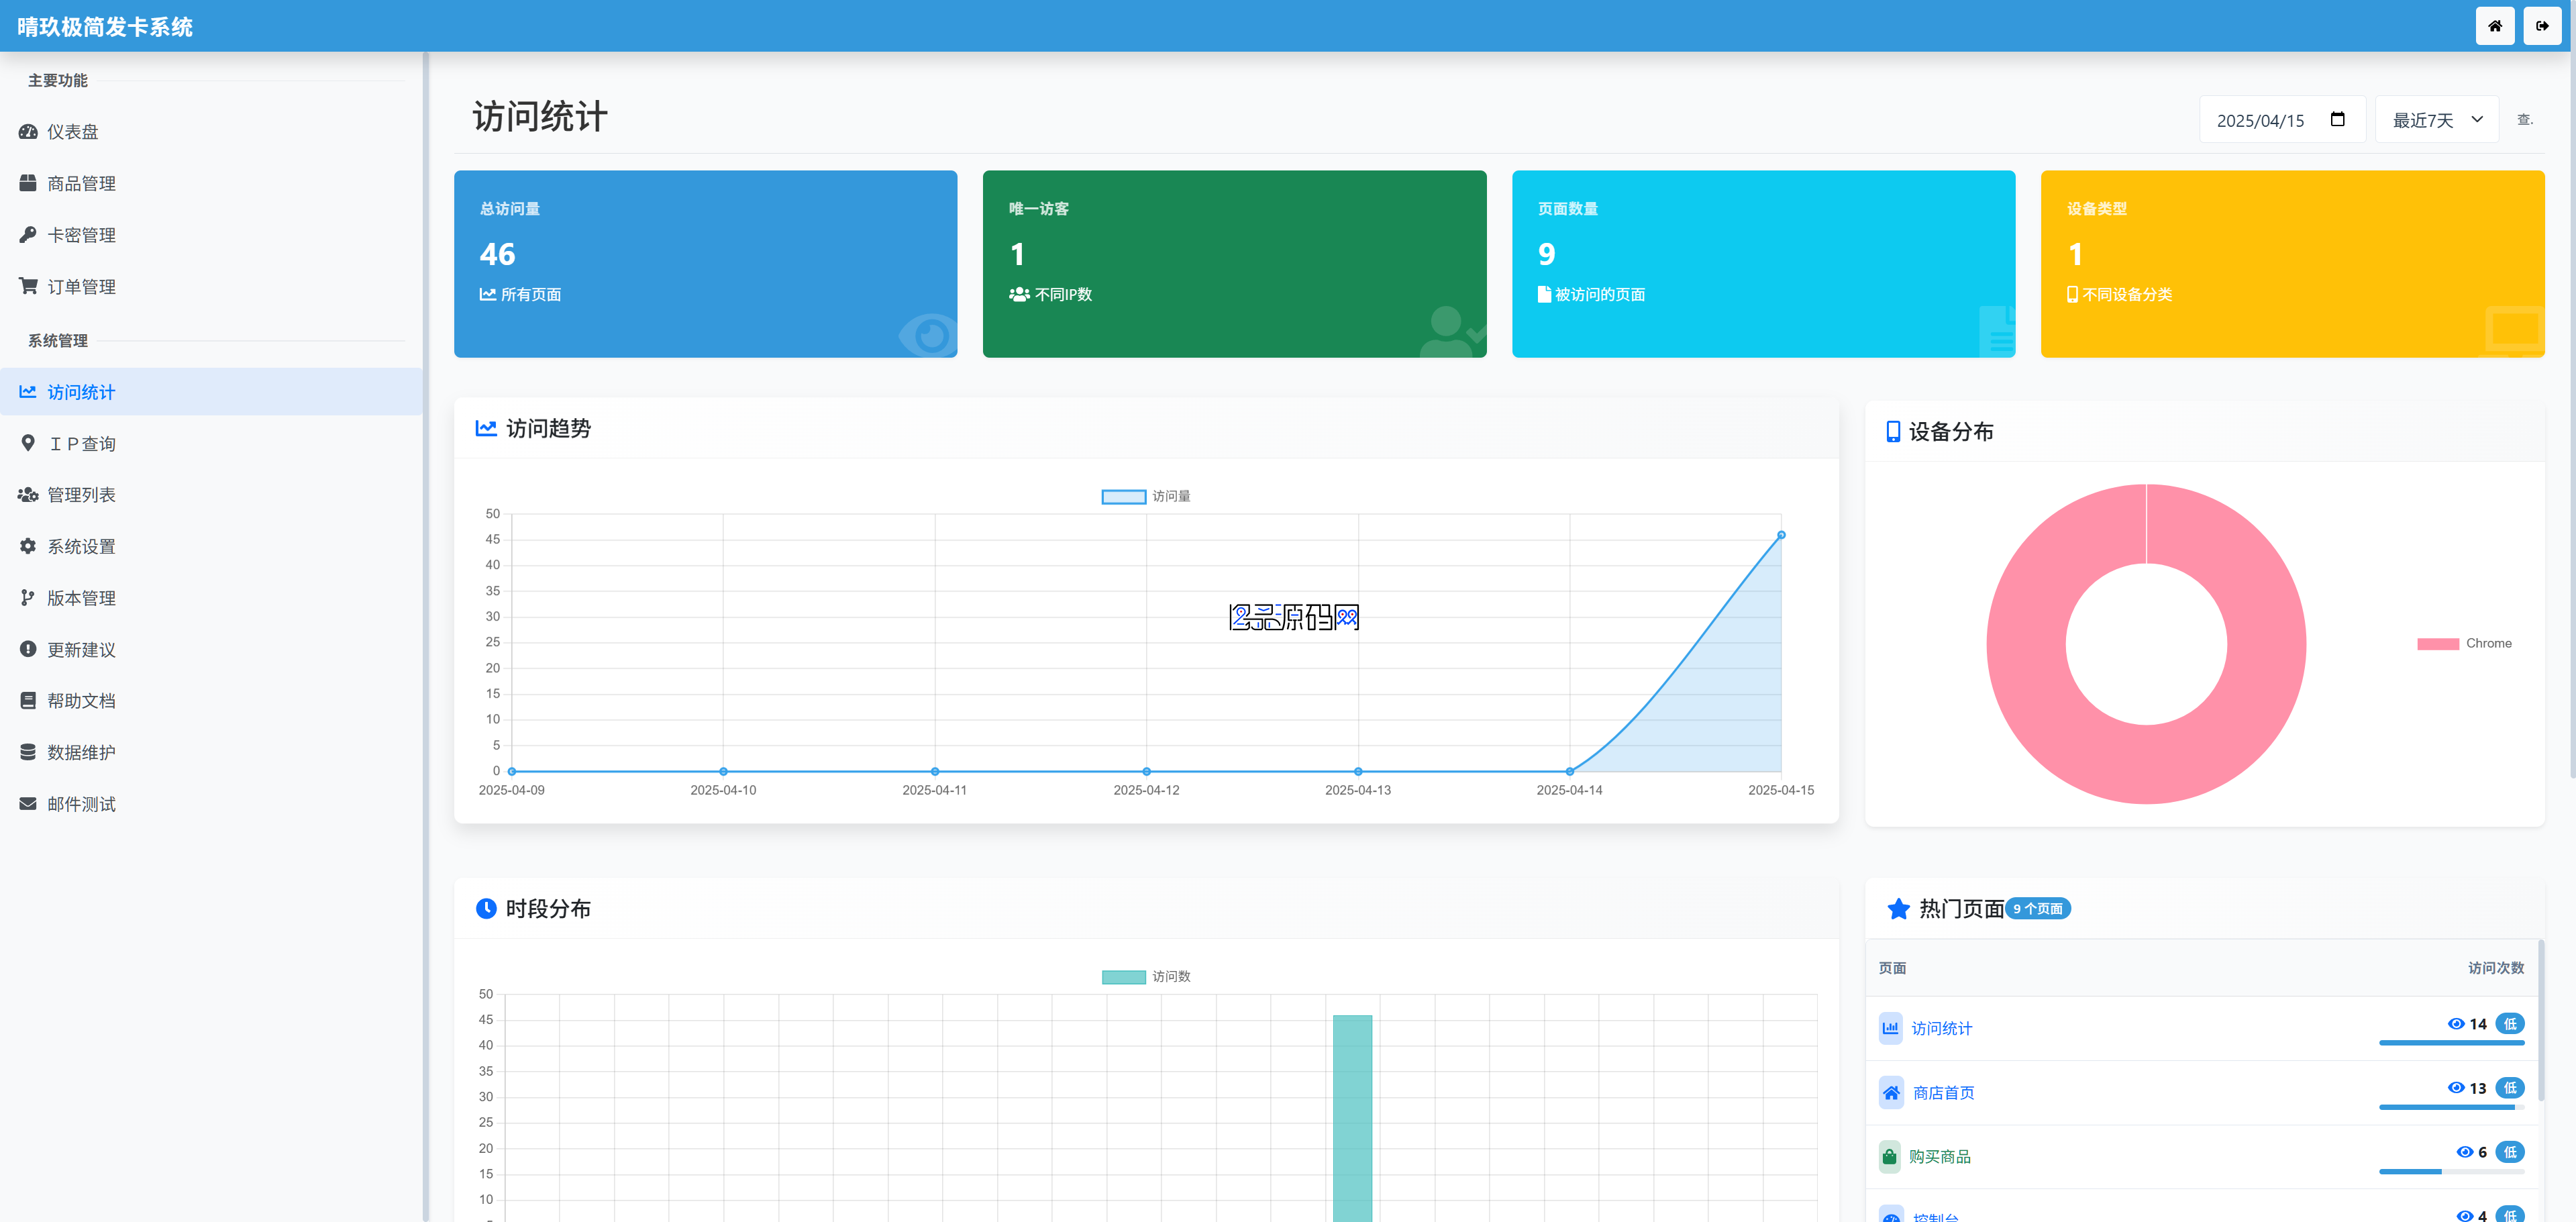Click the progress bar under 购买商品 count
The image size is (2576, 1222).
point(2451,1171)
